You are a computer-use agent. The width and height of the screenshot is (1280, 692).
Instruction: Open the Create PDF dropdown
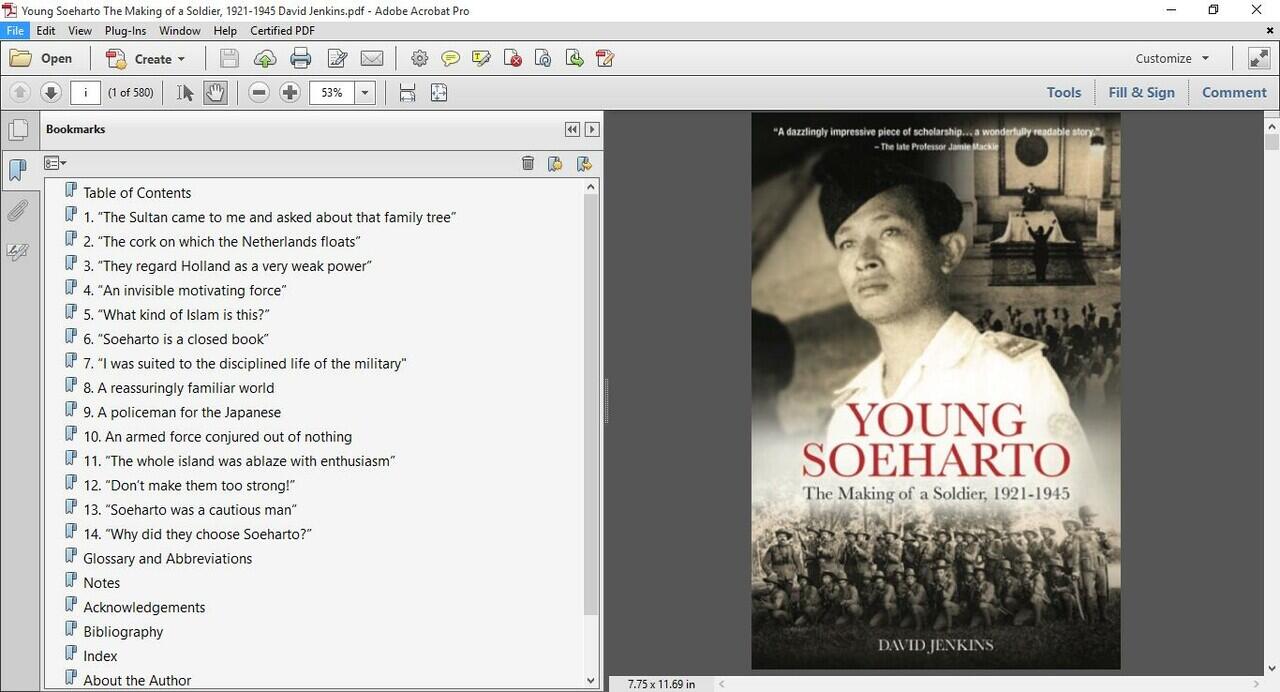[x=146, y=59]
